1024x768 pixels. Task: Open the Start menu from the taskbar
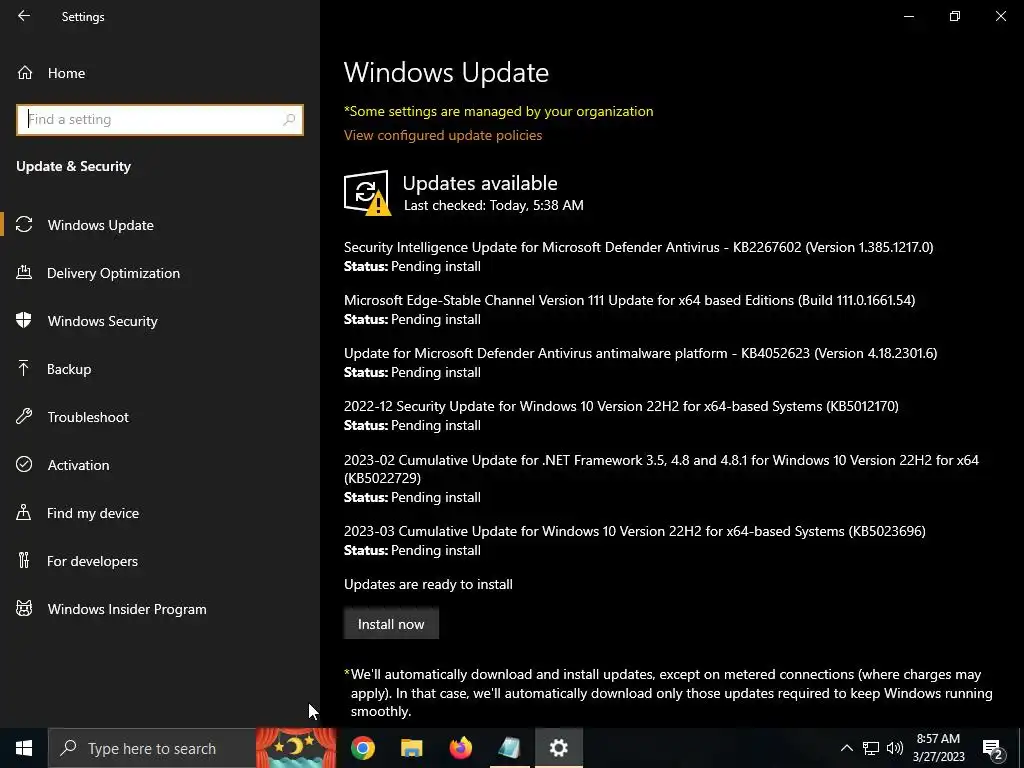tap(24, 748)
